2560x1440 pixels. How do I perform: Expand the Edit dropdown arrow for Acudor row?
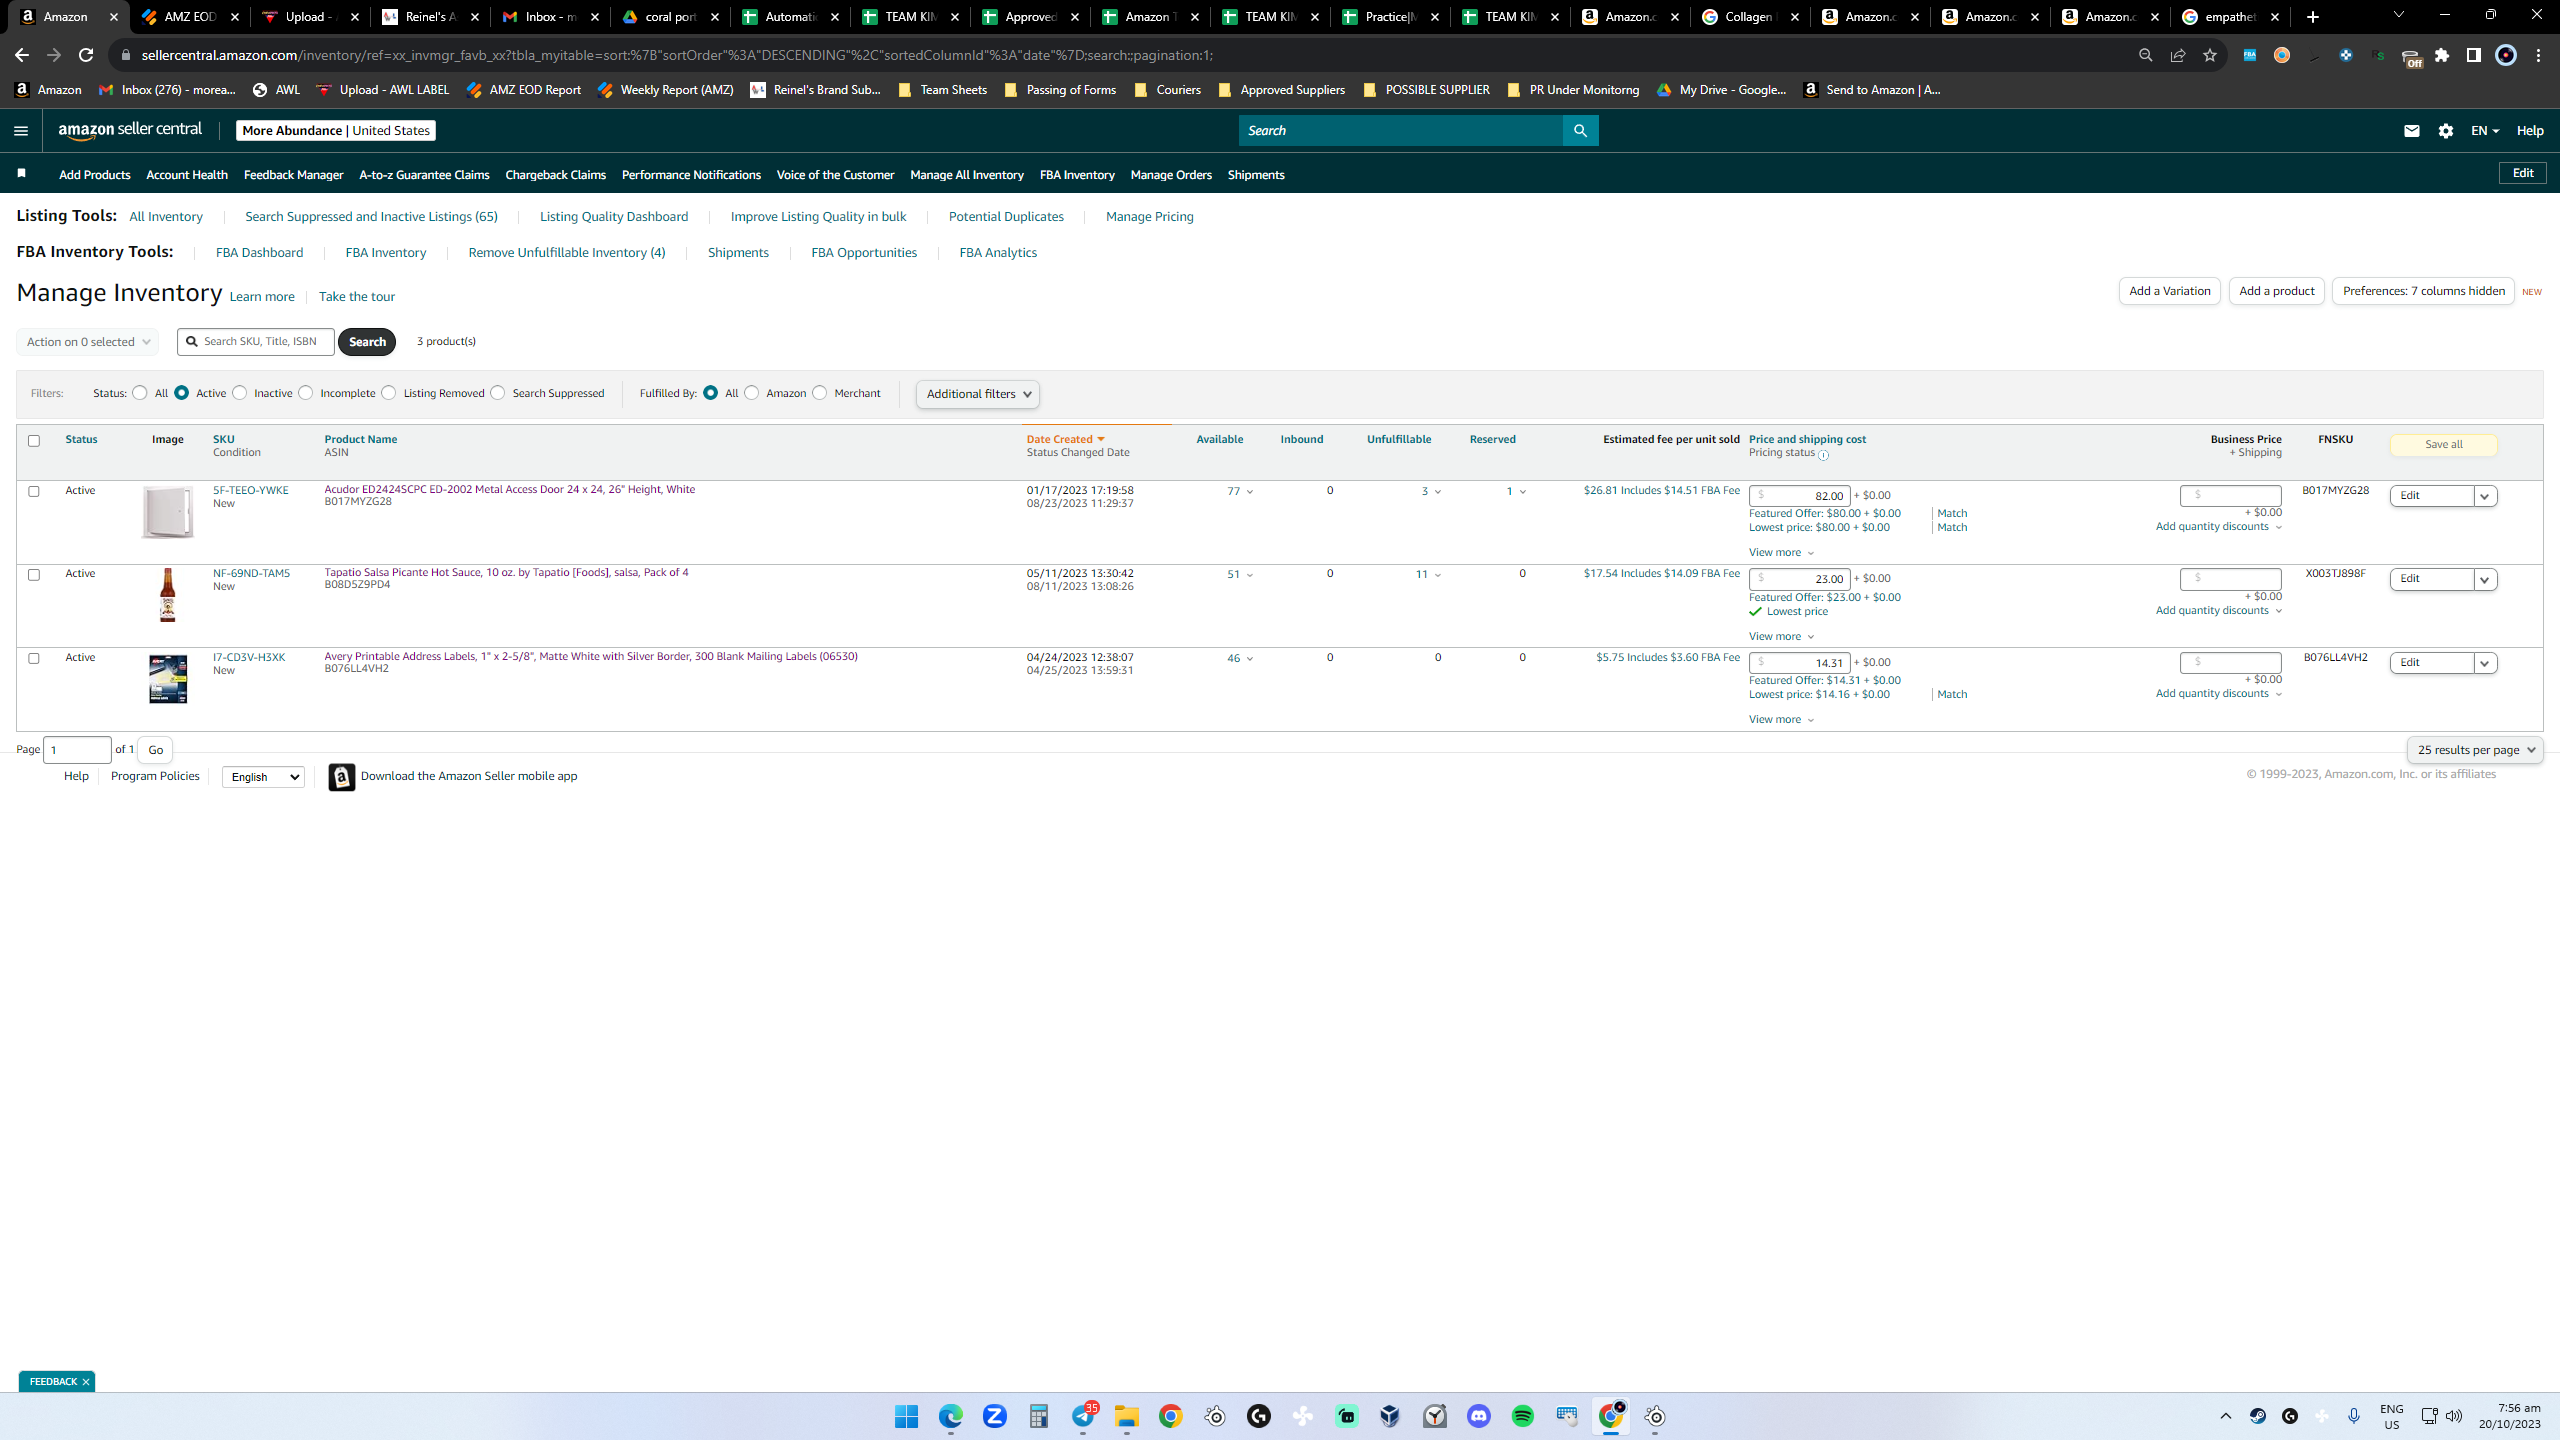[2485, 496]
